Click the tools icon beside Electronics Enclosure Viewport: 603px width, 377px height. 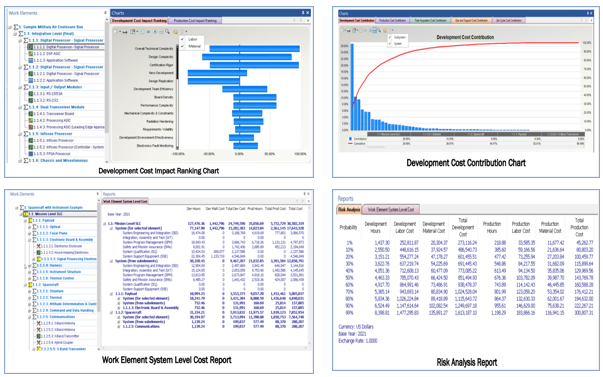38,246
